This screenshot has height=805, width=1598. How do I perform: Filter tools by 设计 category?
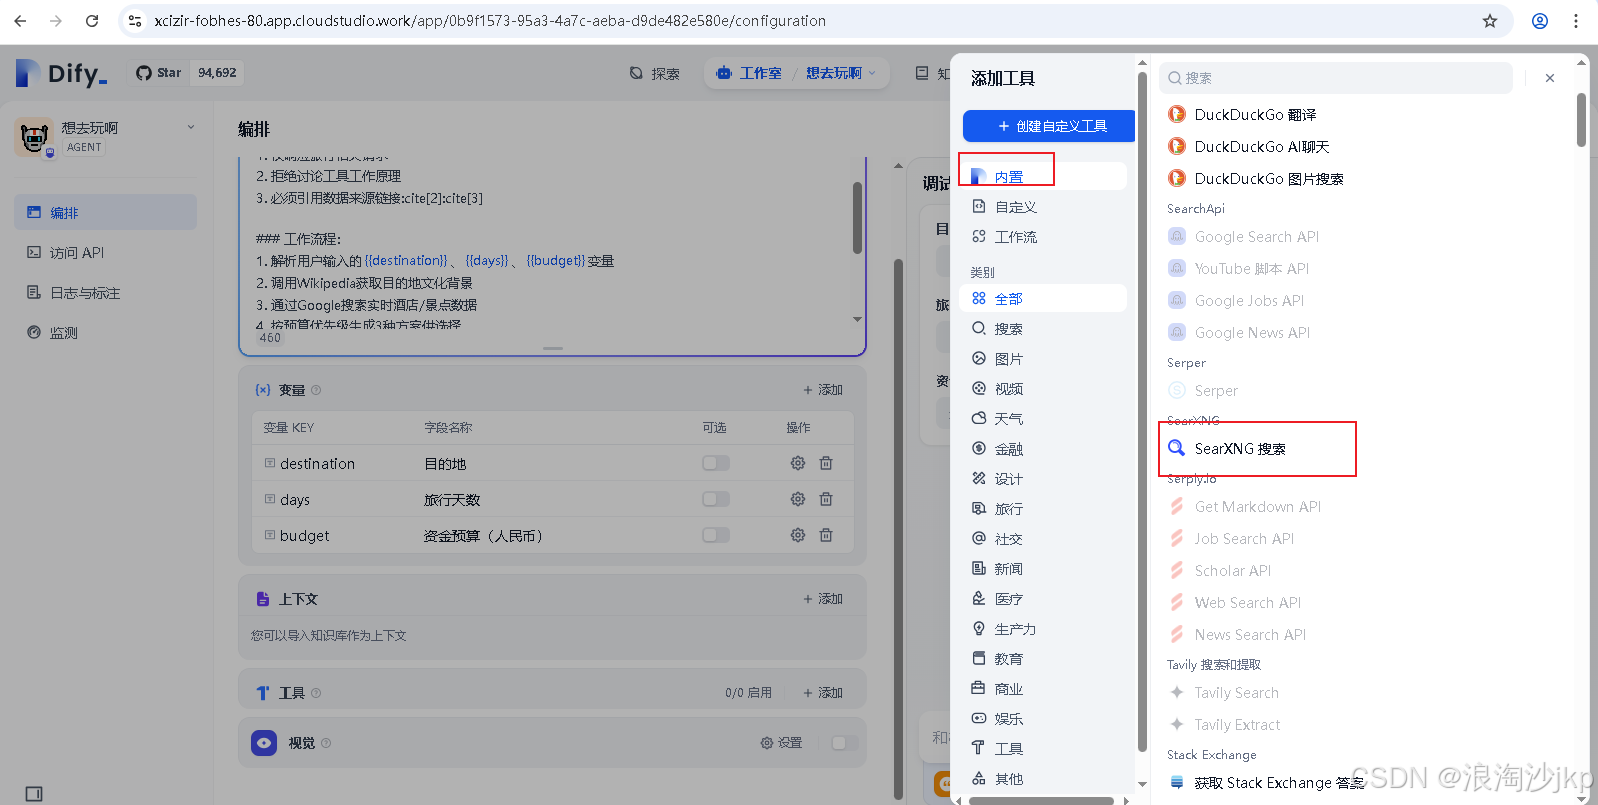(x=1043, y=479)
